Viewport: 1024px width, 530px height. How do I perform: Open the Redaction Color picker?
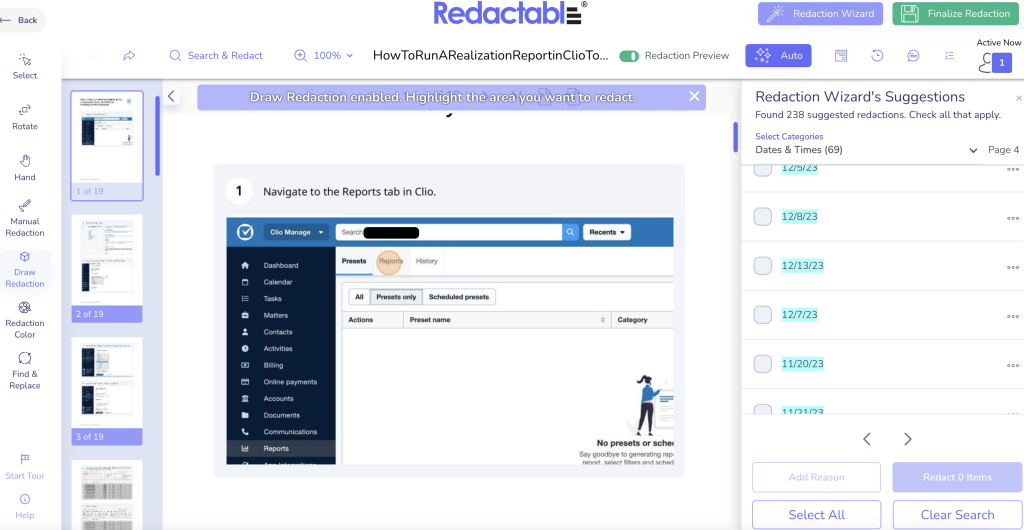pyautogui.click(x=25, y=319)
